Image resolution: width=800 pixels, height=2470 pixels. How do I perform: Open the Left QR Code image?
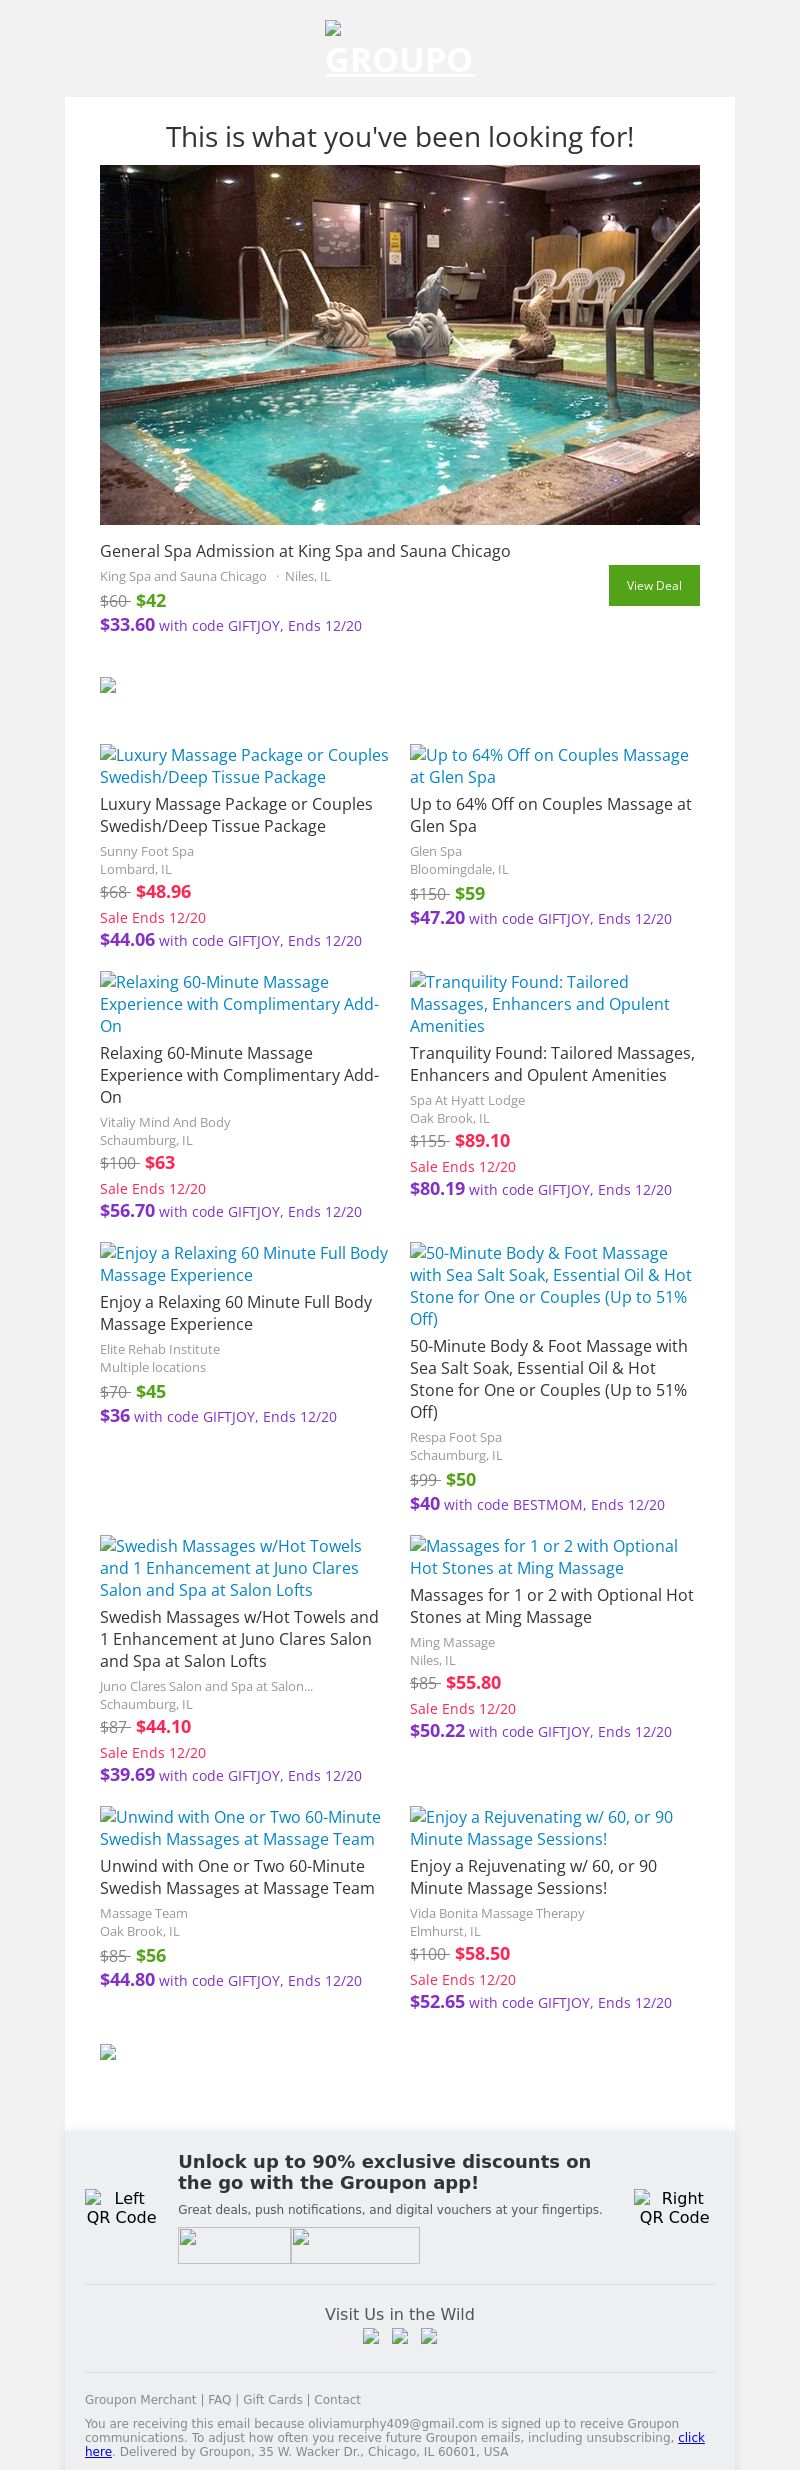(121, 2207)
